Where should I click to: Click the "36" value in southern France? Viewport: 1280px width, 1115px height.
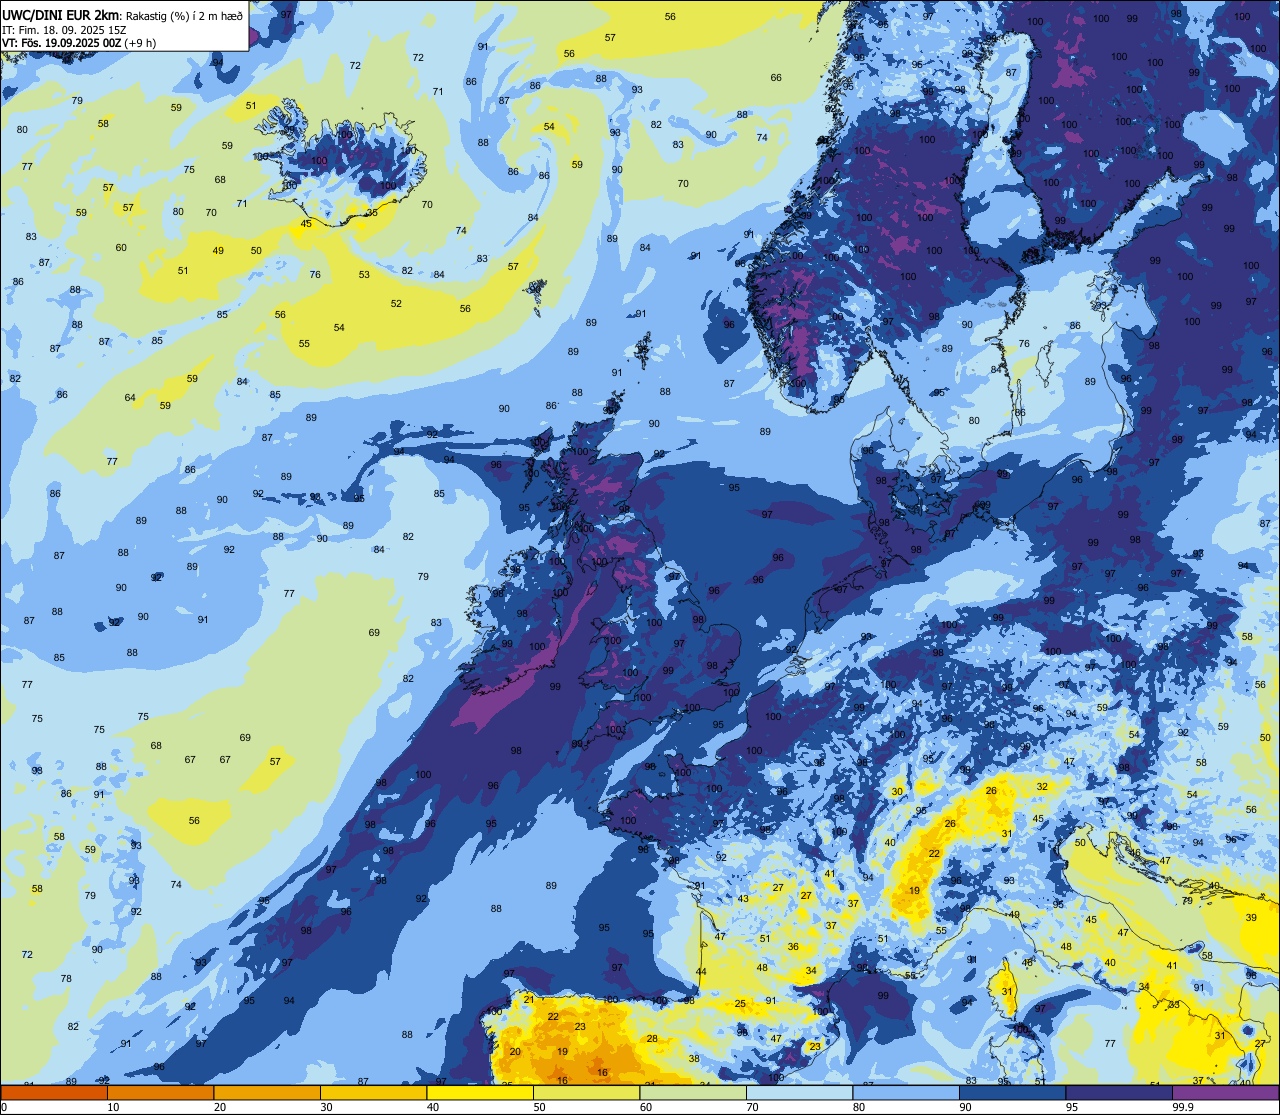[x=793, y=947]
